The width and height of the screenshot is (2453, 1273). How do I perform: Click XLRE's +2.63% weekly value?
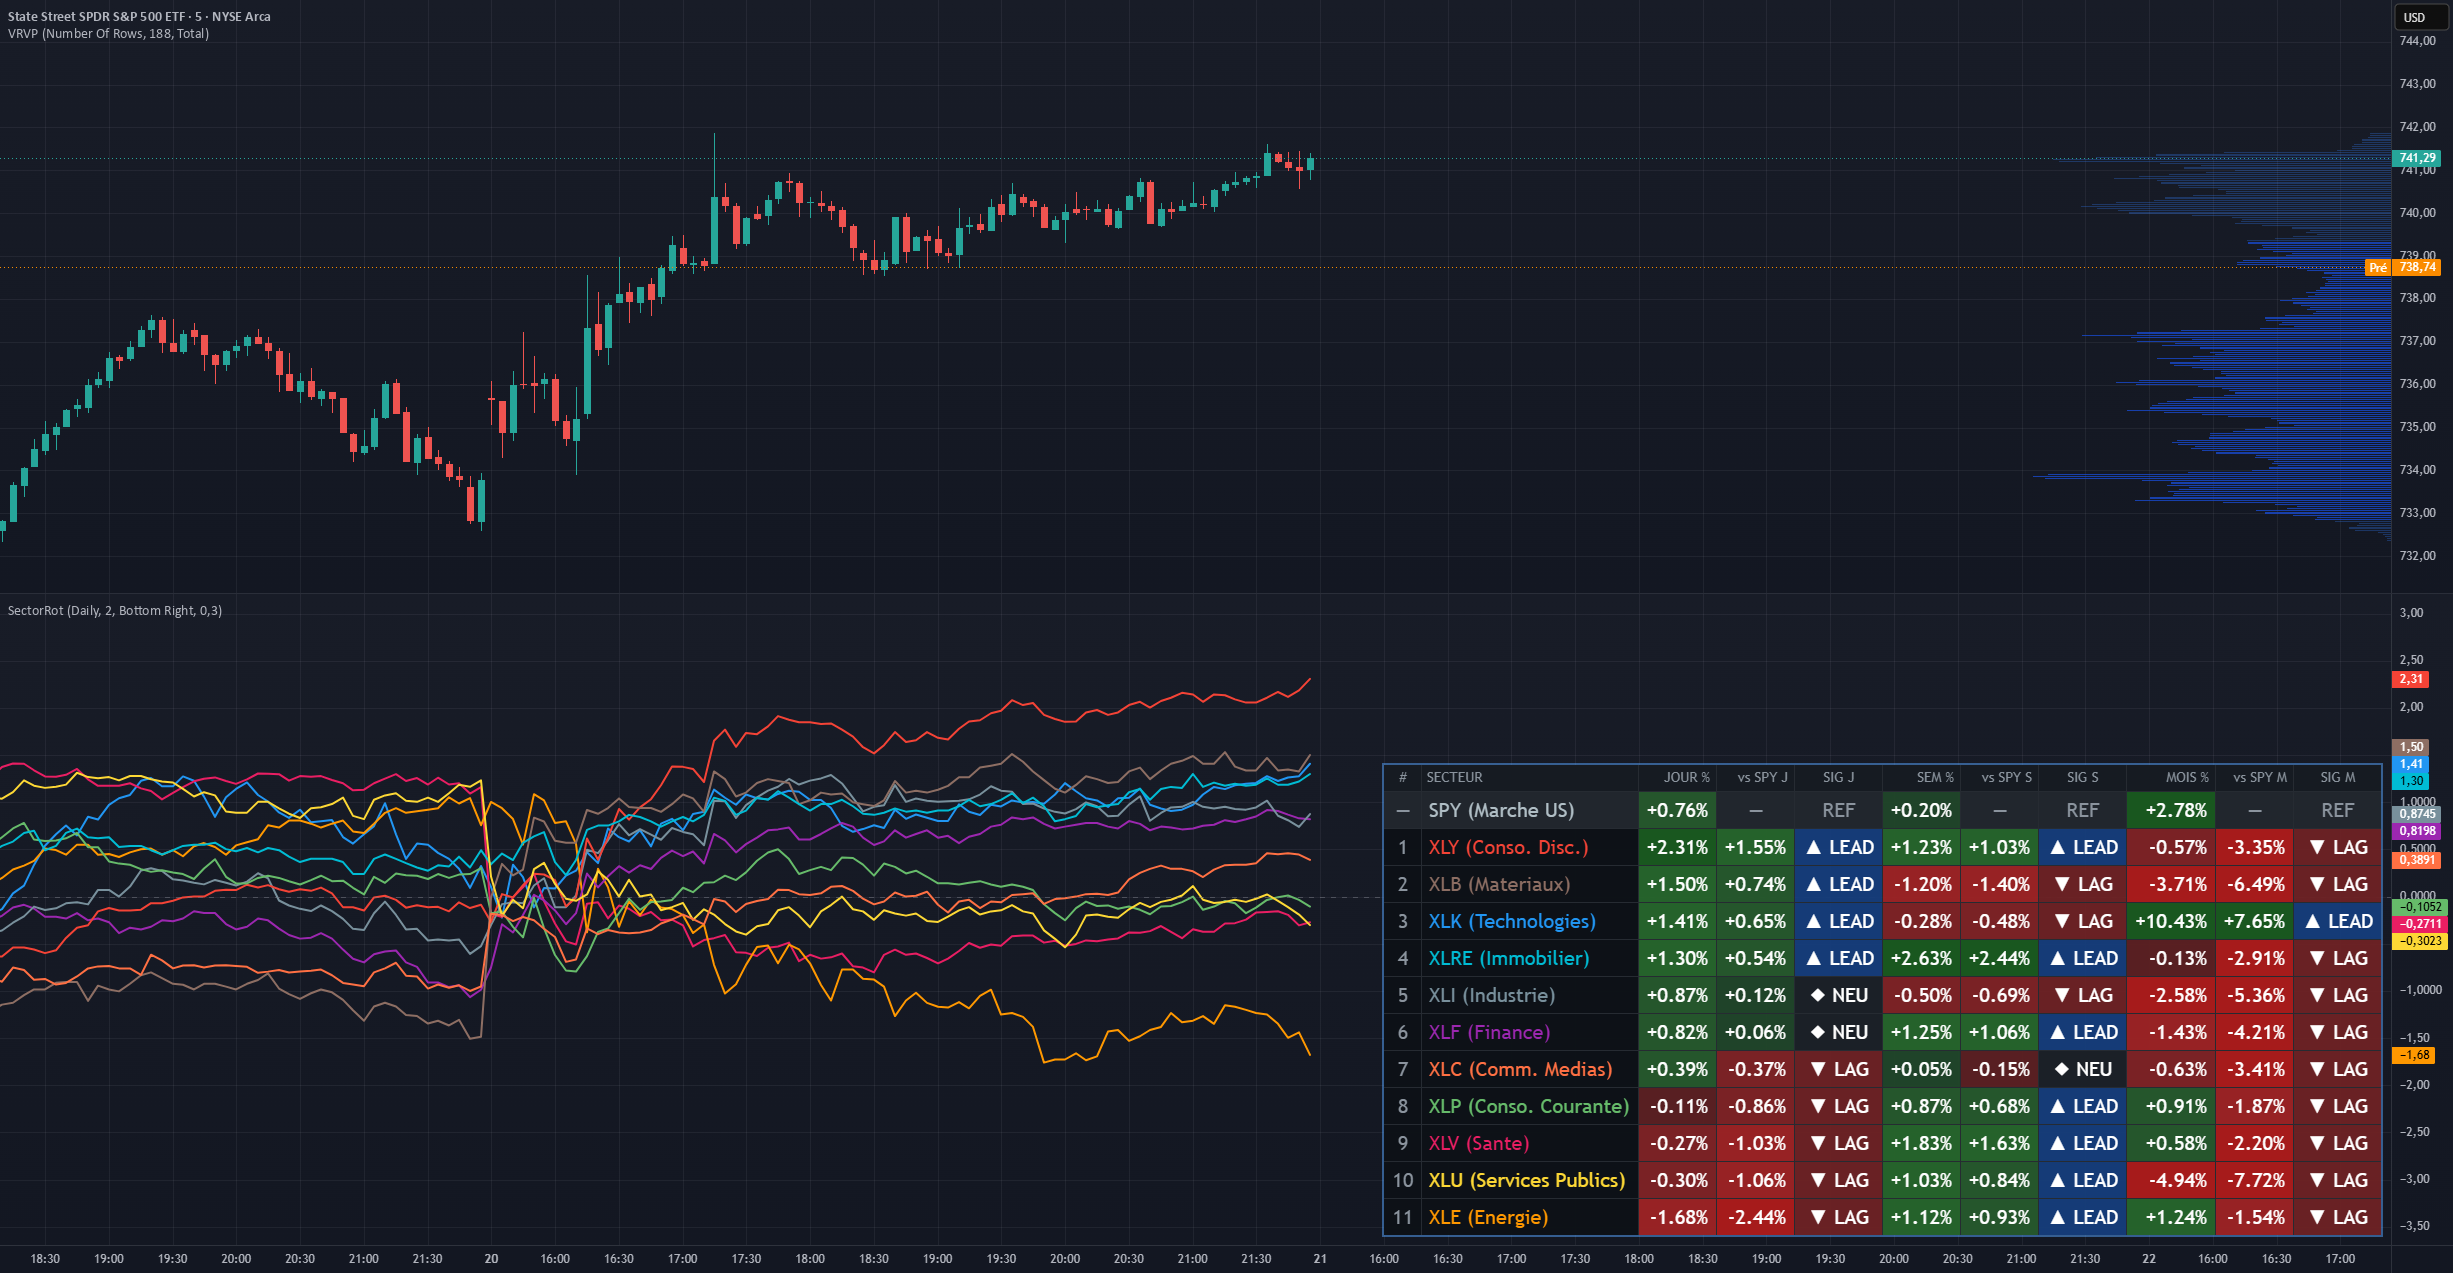(x=1921, y=958)
